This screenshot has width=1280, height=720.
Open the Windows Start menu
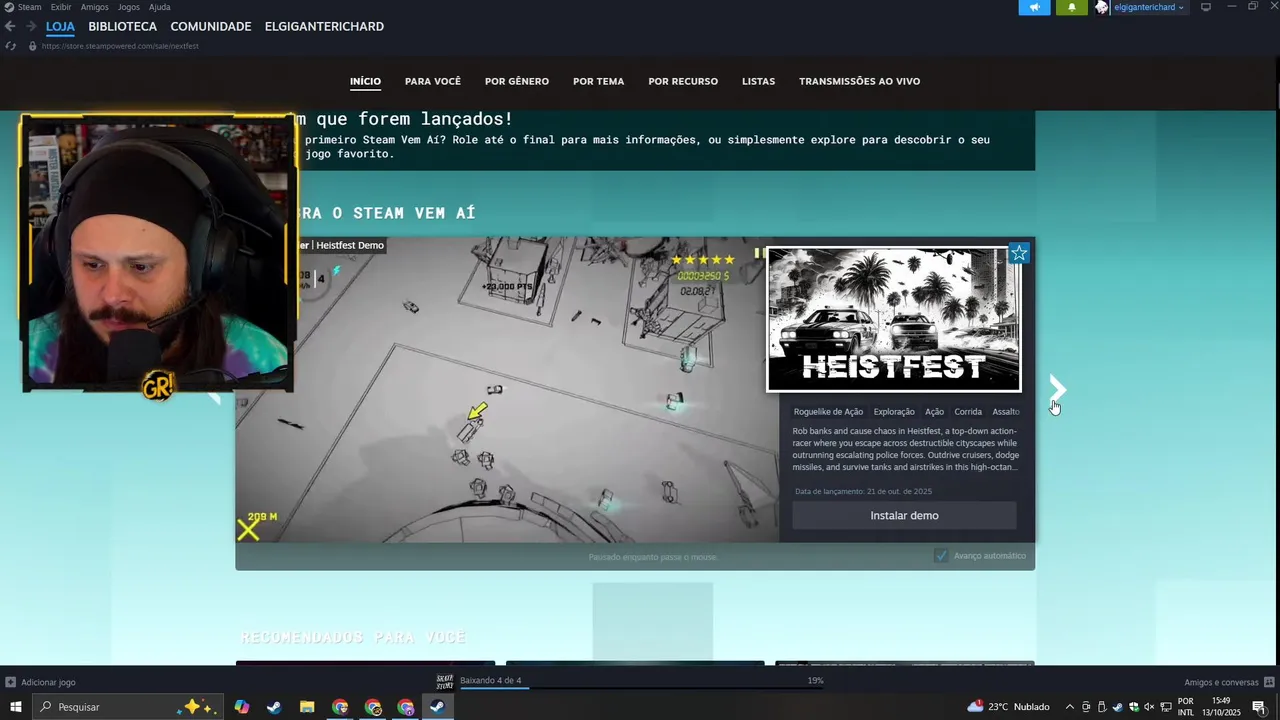(15, 707)
